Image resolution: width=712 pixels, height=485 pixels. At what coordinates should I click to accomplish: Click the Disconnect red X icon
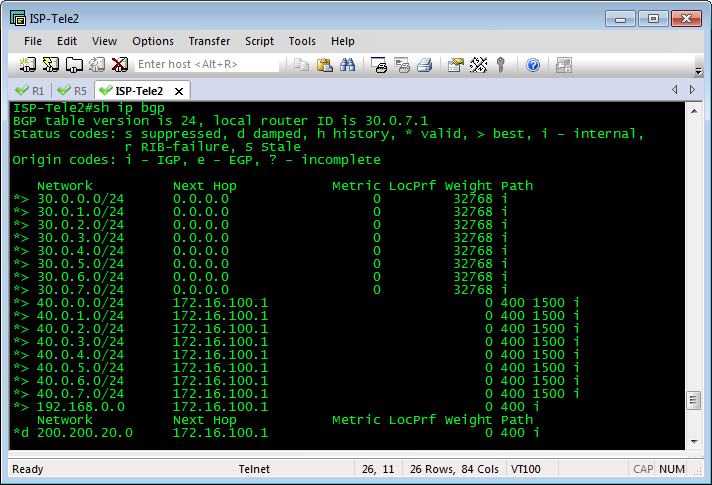120,65
